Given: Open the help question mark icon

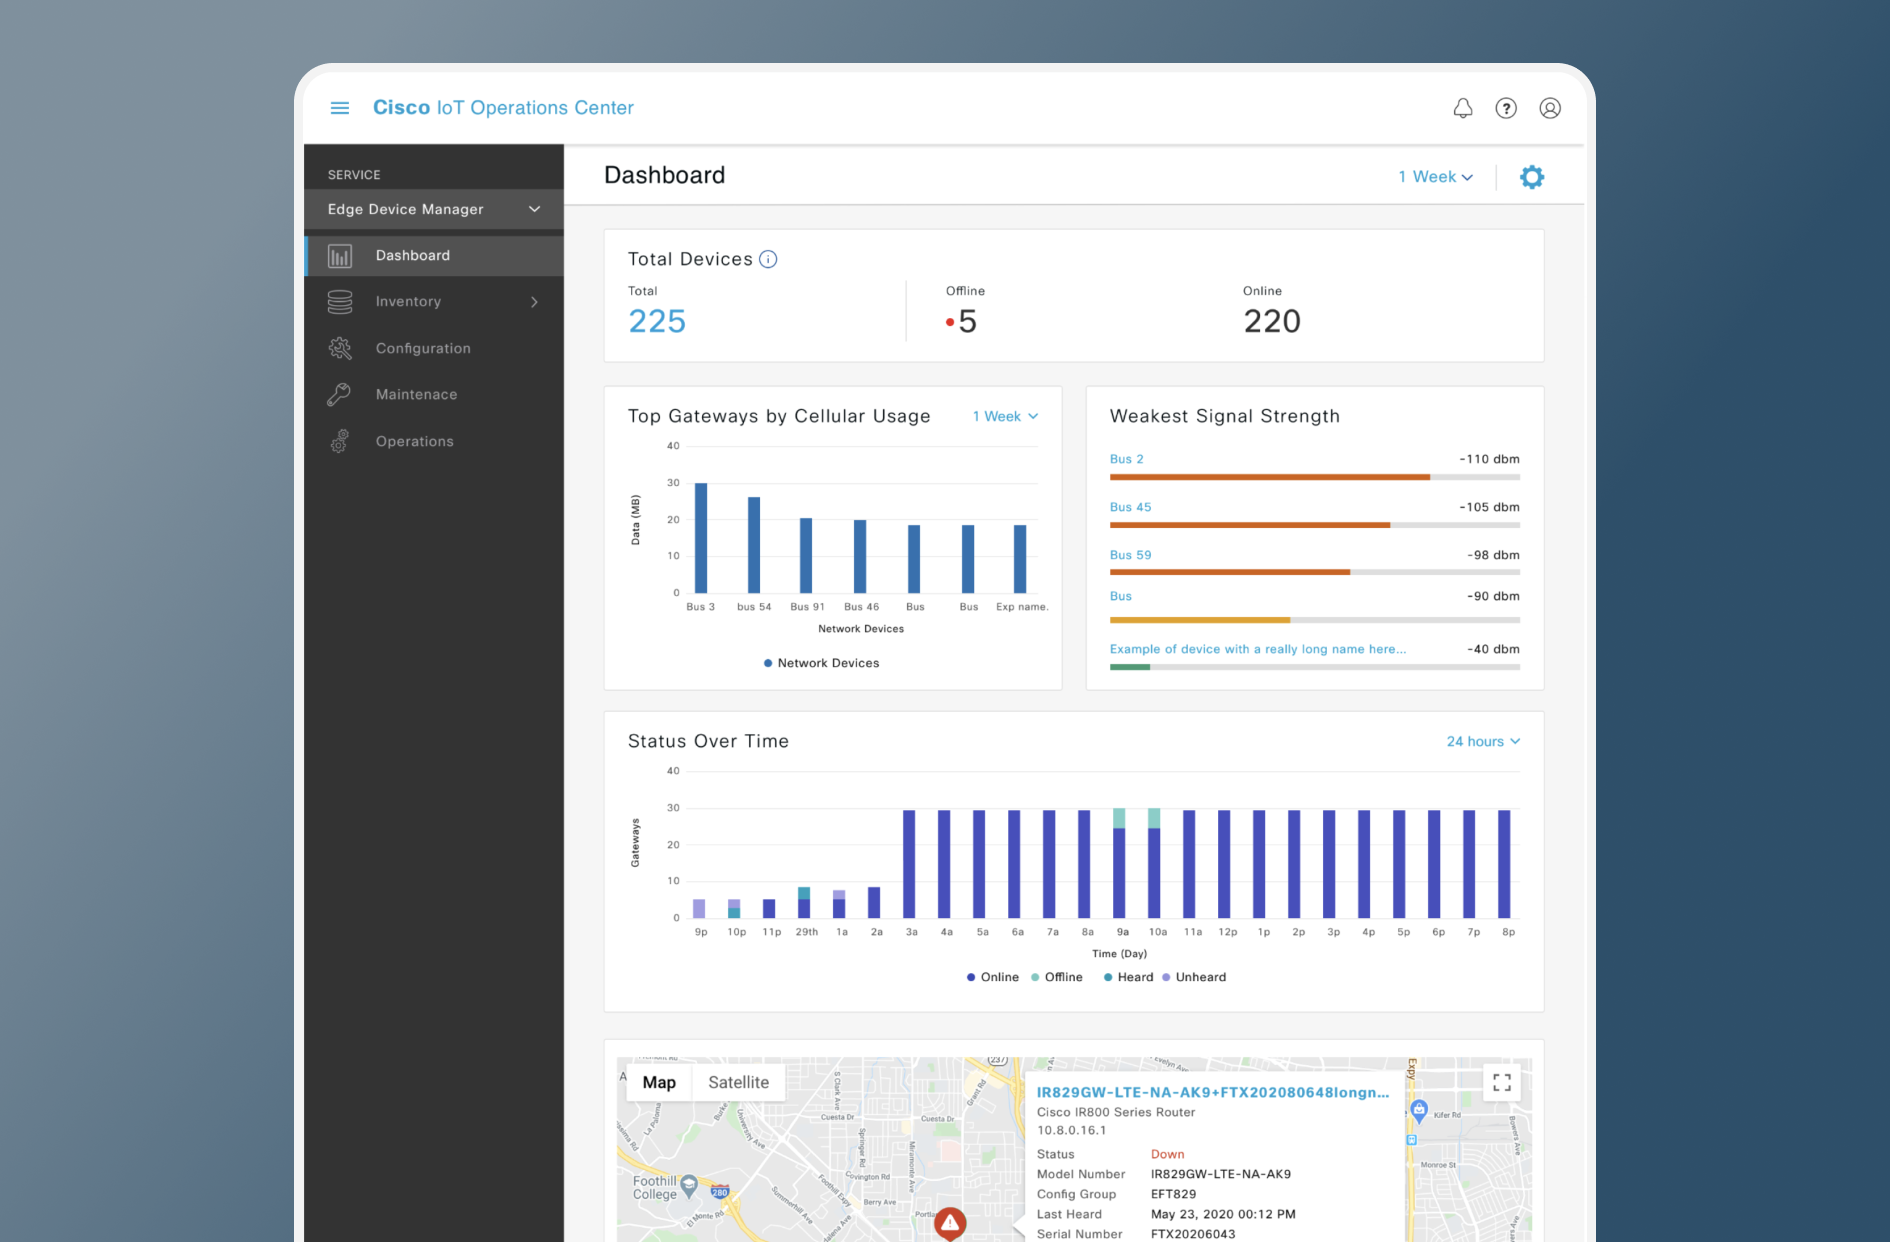Looking at the screenshot, I should [1506, 108].
